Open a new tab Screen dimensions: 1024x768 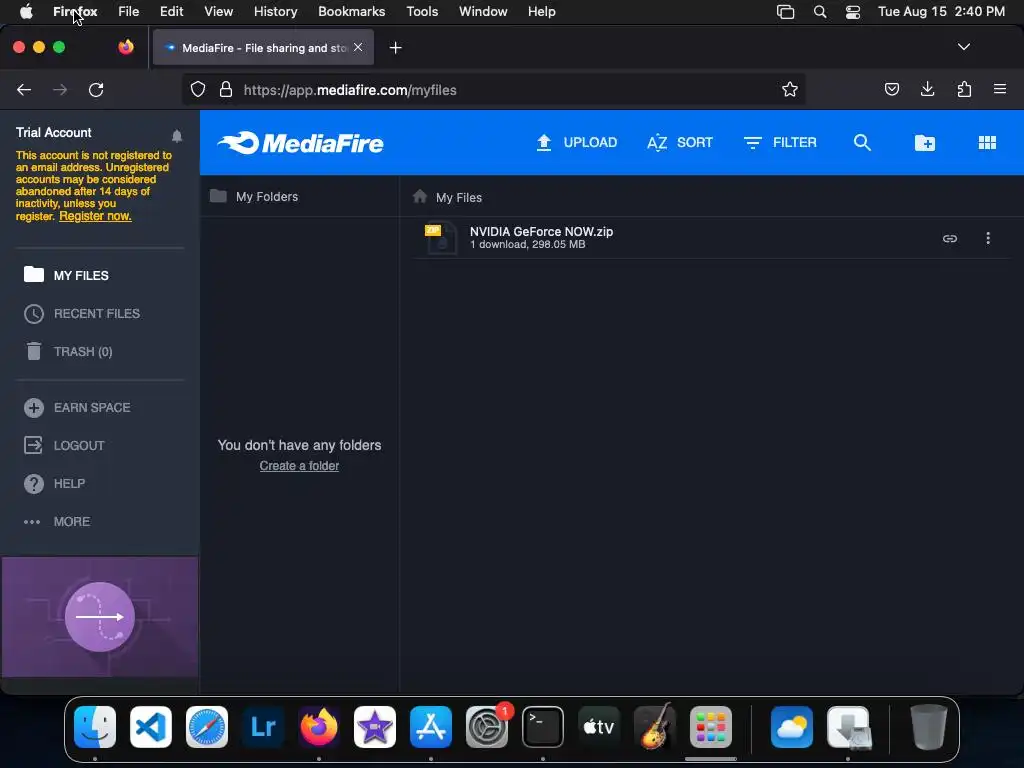pyautogui.click(x=395, y=48)
